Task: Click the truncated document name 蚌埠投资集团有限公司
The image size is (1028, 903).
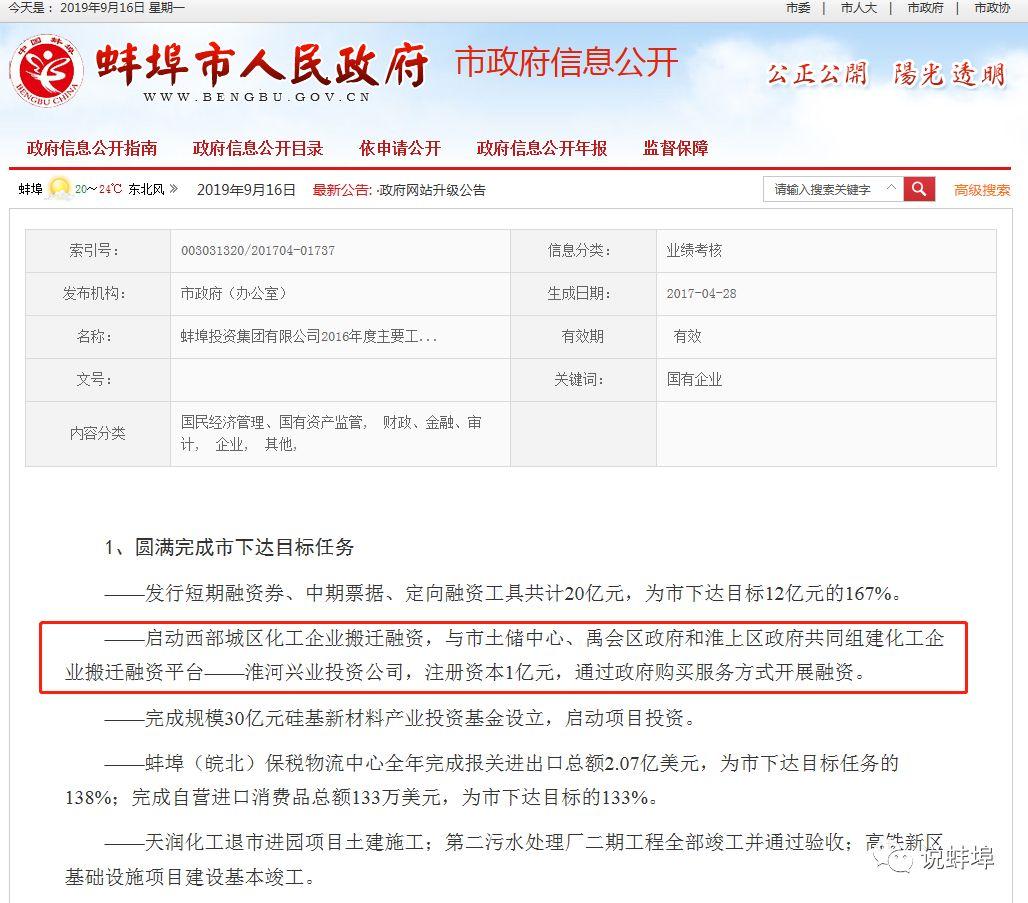Action: 308,337
